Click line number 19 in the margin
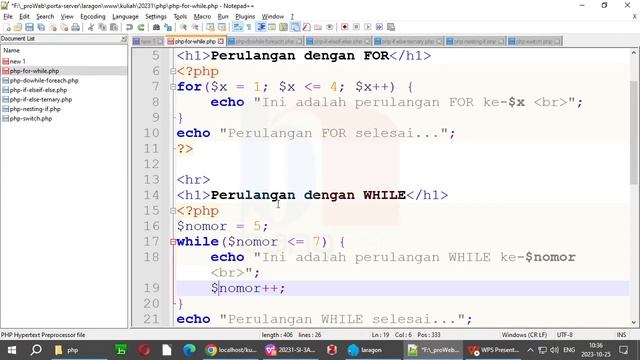The width and height of the screenshot is (640, 360). pyautogui.click(x=151, y=288)
